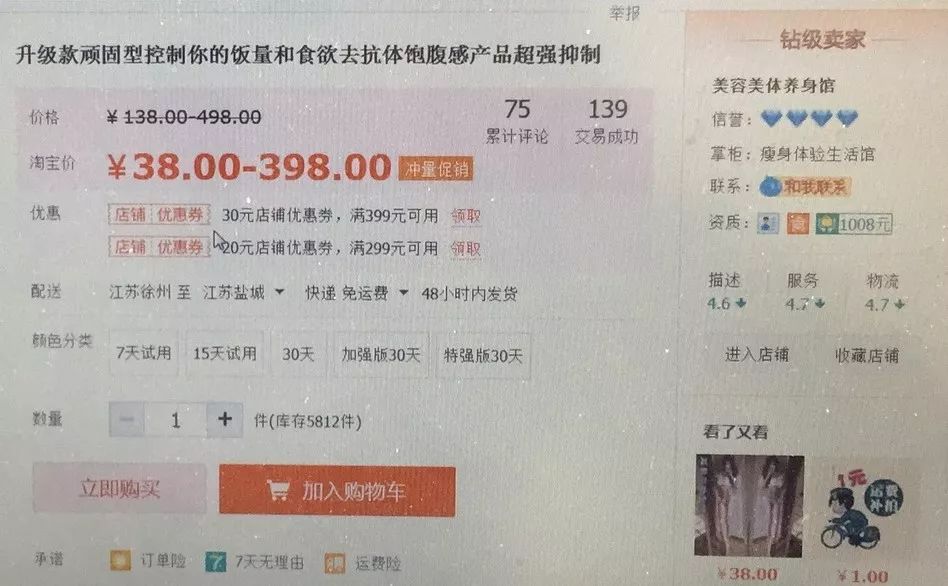
Task: Click the 立即购买 buy now button
Action: tap(120, 487)
